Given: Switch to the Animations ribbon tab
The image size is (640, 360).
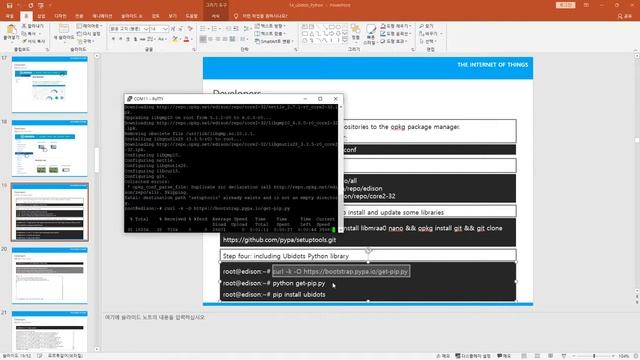Looking at the screenshot, I should pyautogui.click(x=102, y=16).
